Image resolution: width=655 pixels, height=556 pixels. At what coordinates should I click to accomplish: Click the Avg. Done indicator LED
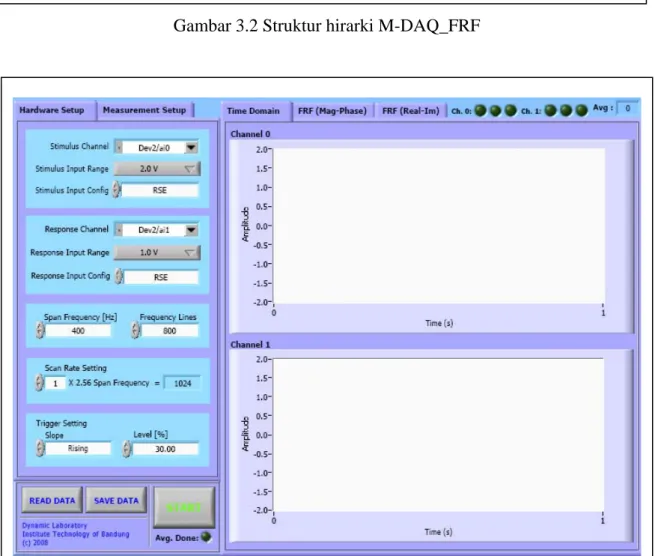click(x=206, y=537)
